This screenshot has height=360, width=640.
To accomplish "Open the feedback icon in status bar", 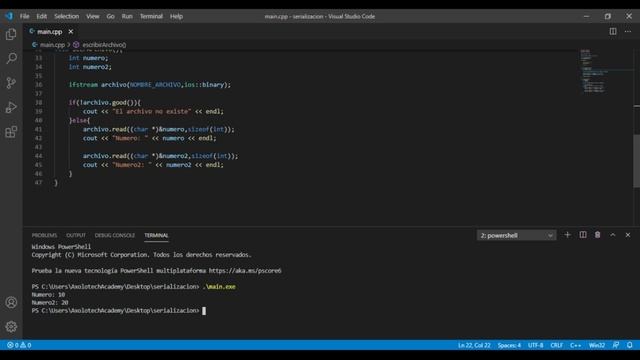I will (x=616, y=345).
